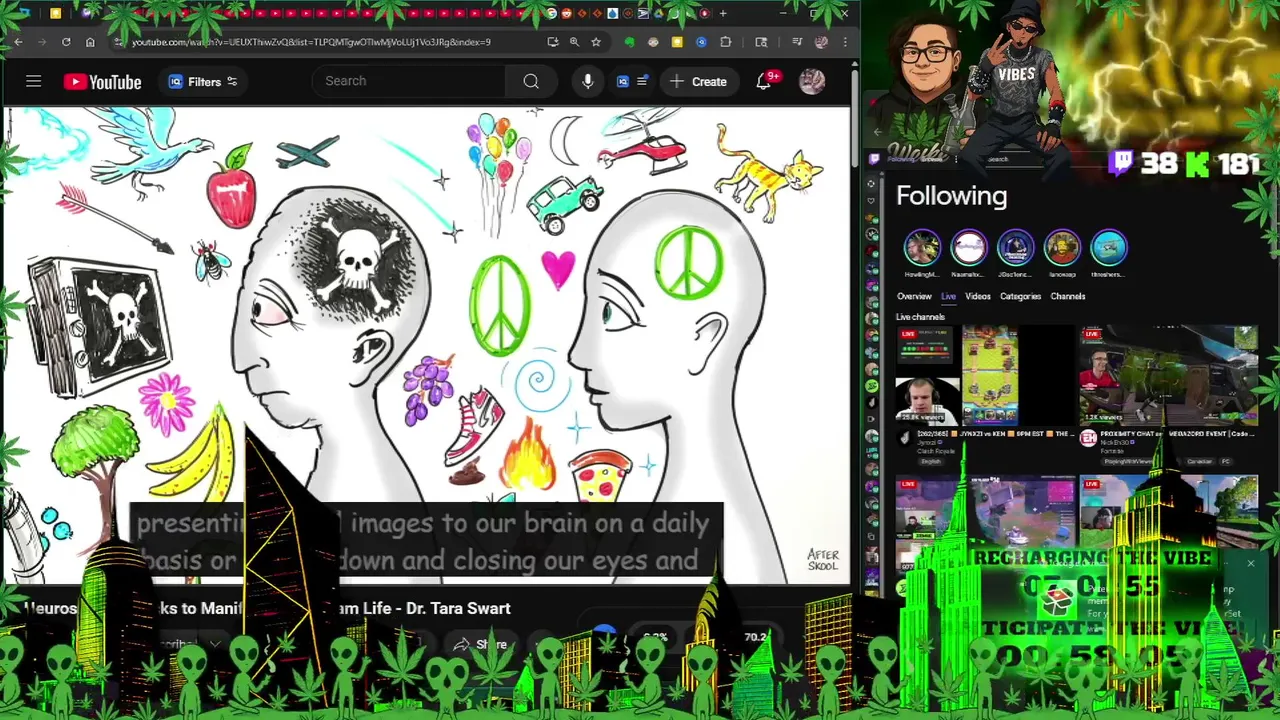Open the Create button in YouTube
1280x720 pixels.
click(698, 82)
